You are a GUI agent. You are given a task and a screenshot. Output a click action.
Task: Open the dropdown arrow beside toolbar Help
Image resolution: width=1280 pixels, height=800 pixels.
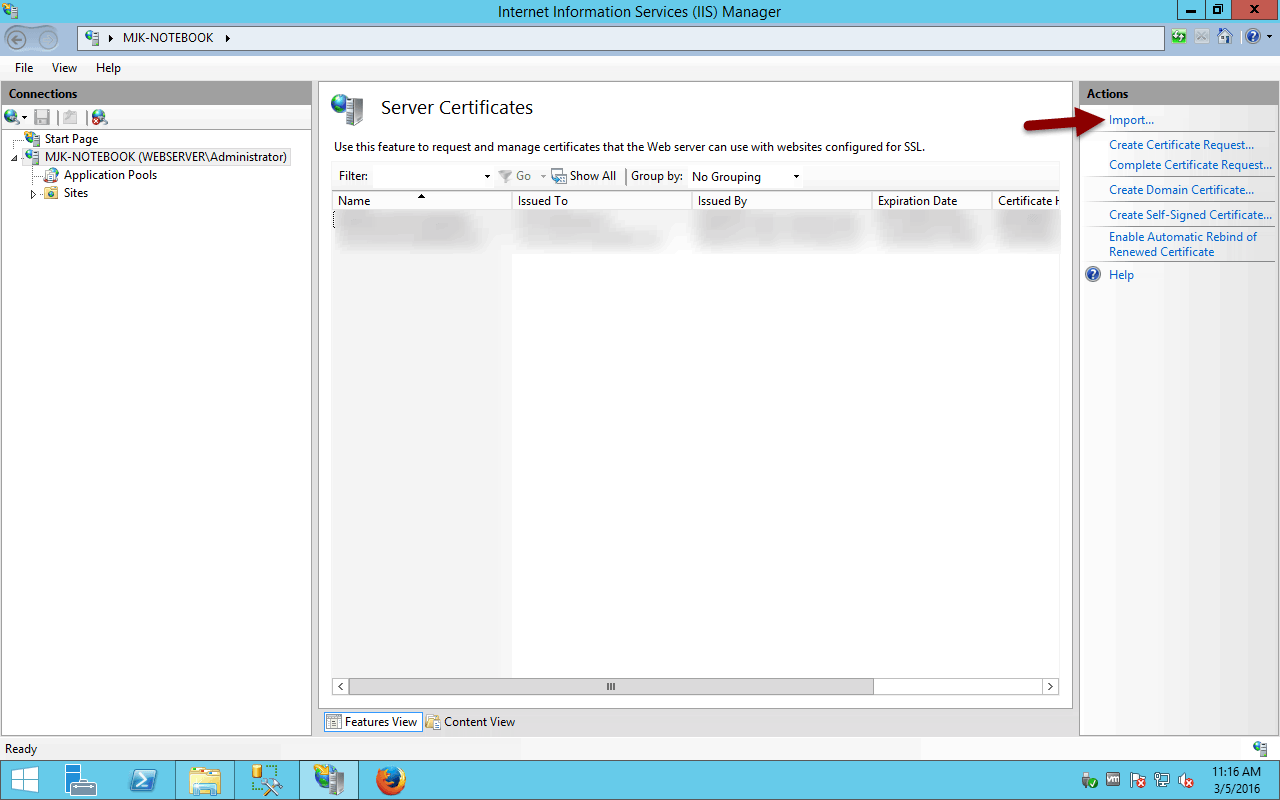point(1270,38)
